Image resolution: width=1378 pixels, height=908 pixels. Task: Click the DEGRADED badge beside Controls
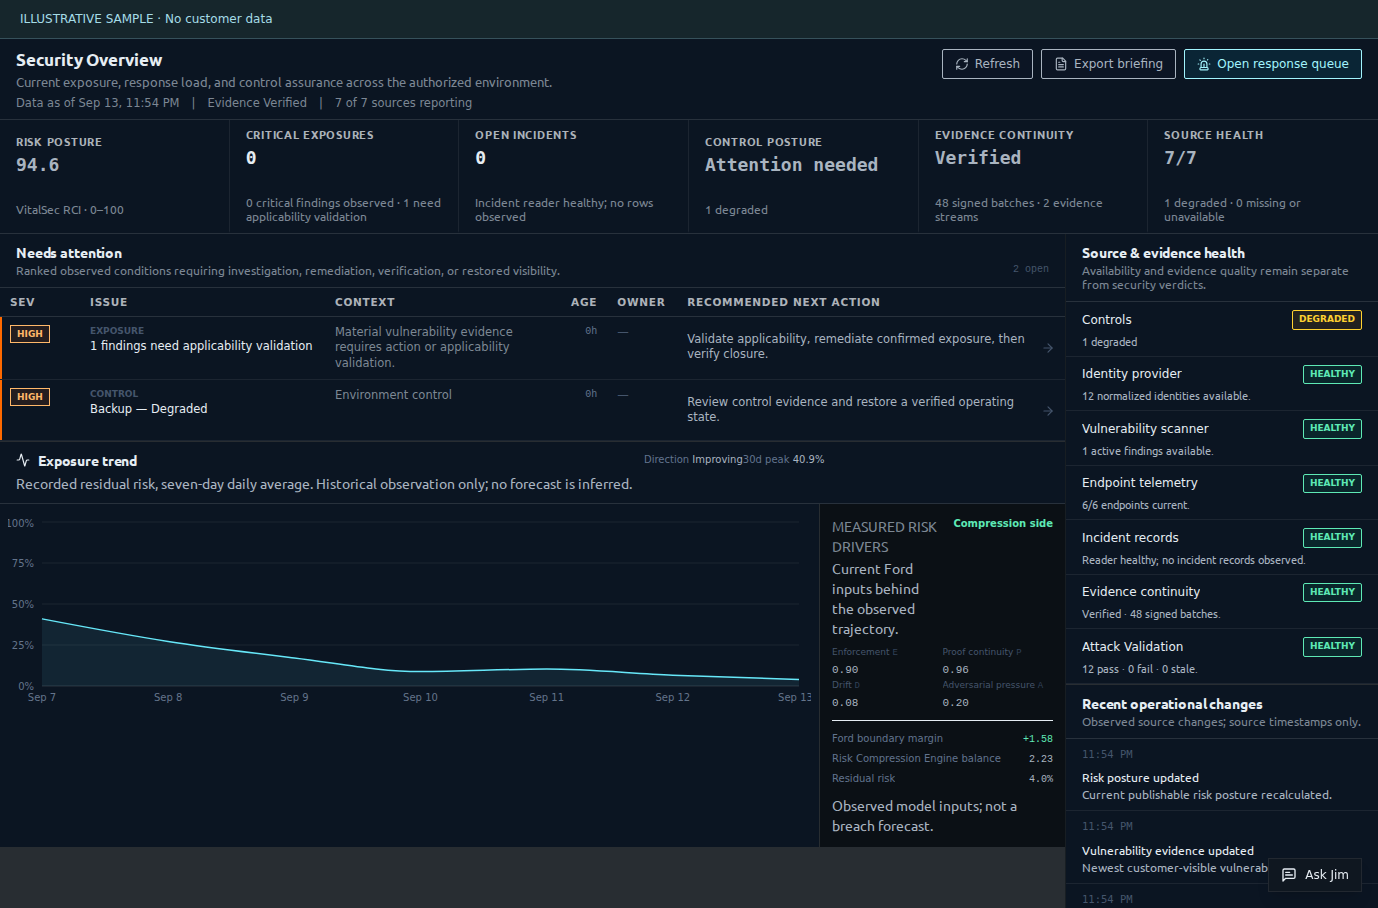point(1327,319)
